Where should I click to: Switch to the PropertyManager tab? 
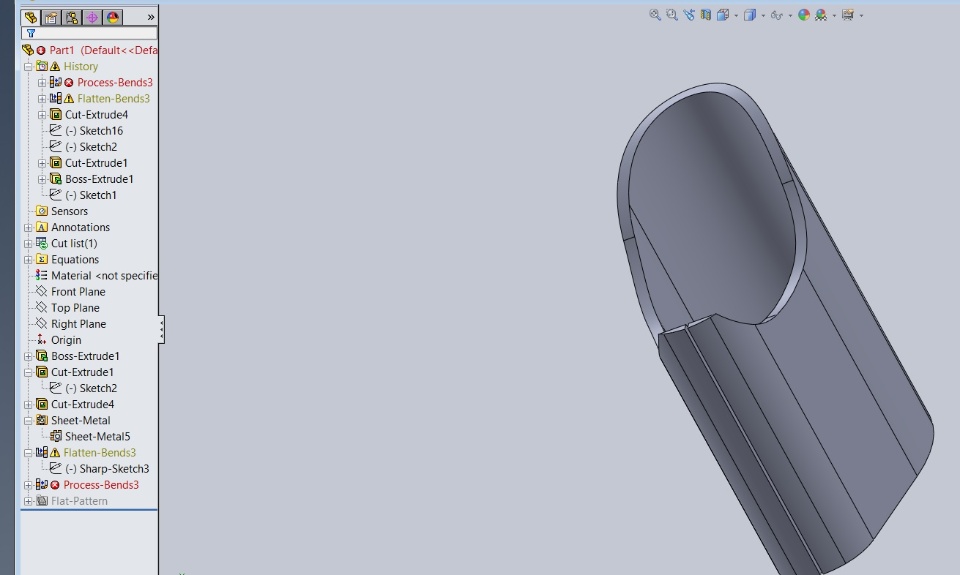click(51, 18)
